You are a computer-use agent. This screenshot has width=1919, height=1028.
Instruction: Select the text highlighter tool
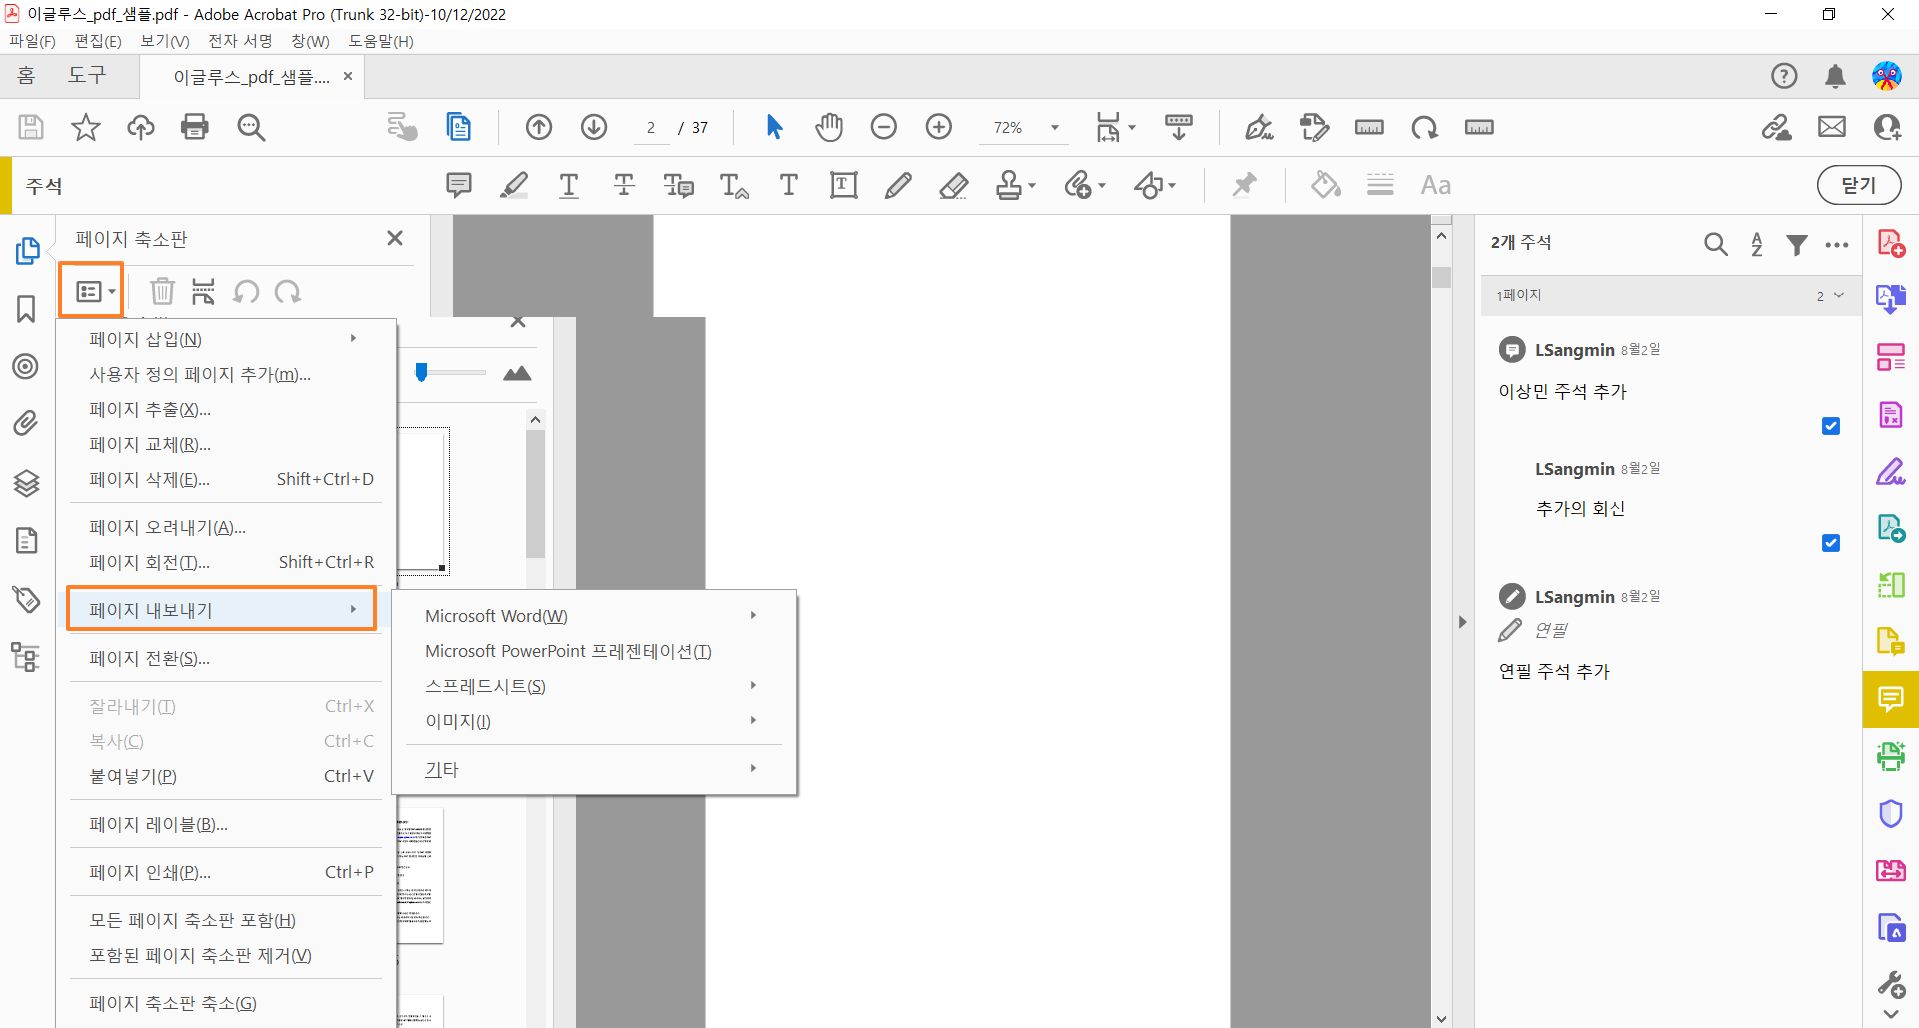tap(514, 185)
